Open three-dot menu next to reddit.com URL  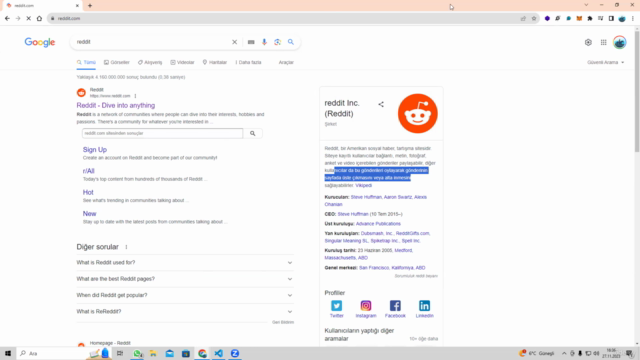click(x=135, y=96)
